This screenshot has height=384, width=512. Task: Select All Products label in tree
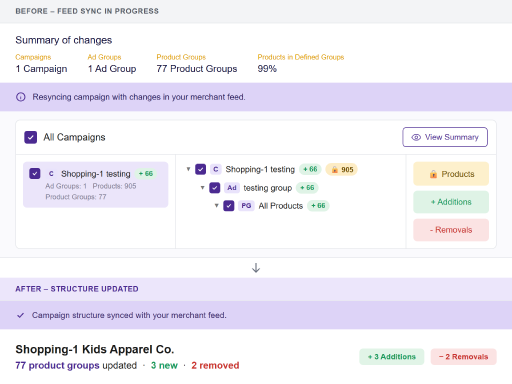[x=281, y=206]
